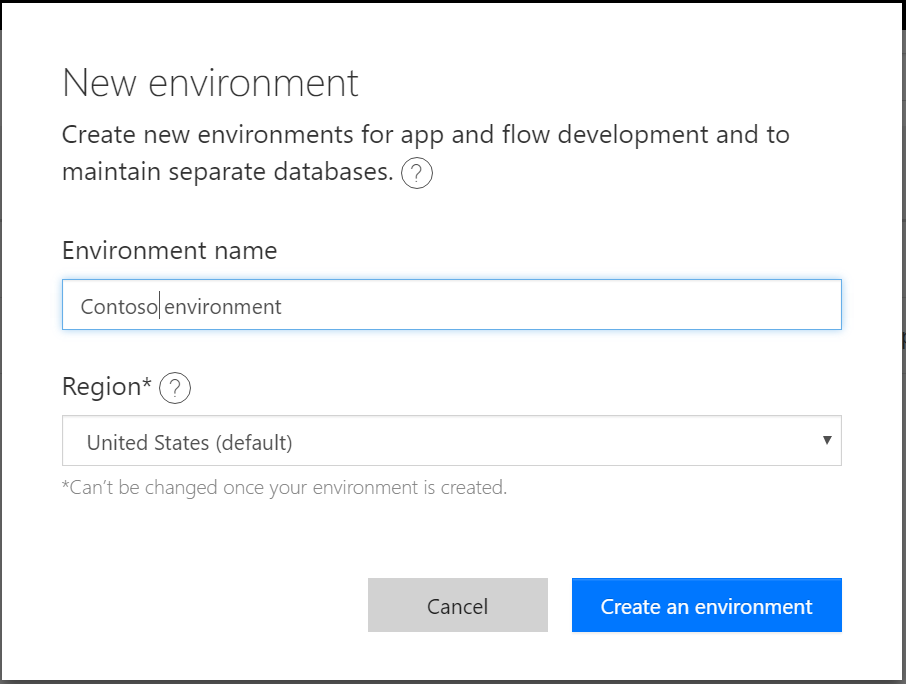Click the "Can't be changed" note text
Image resolution: width=906 pixels, height=684 pixels.
point(284,489)
